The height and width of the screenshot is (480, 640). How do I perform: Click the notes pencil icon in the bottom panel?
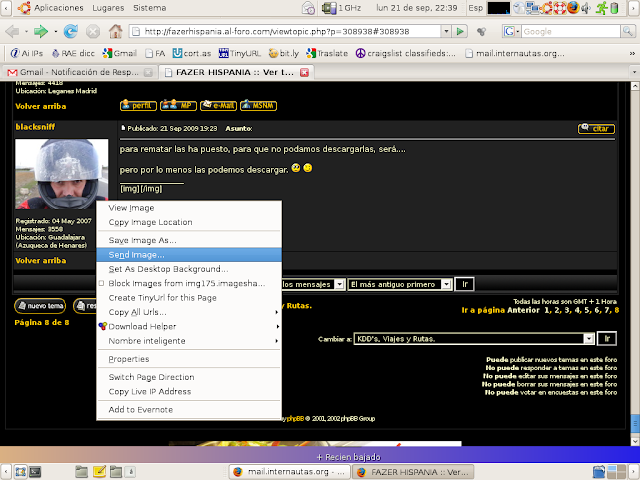99,472
